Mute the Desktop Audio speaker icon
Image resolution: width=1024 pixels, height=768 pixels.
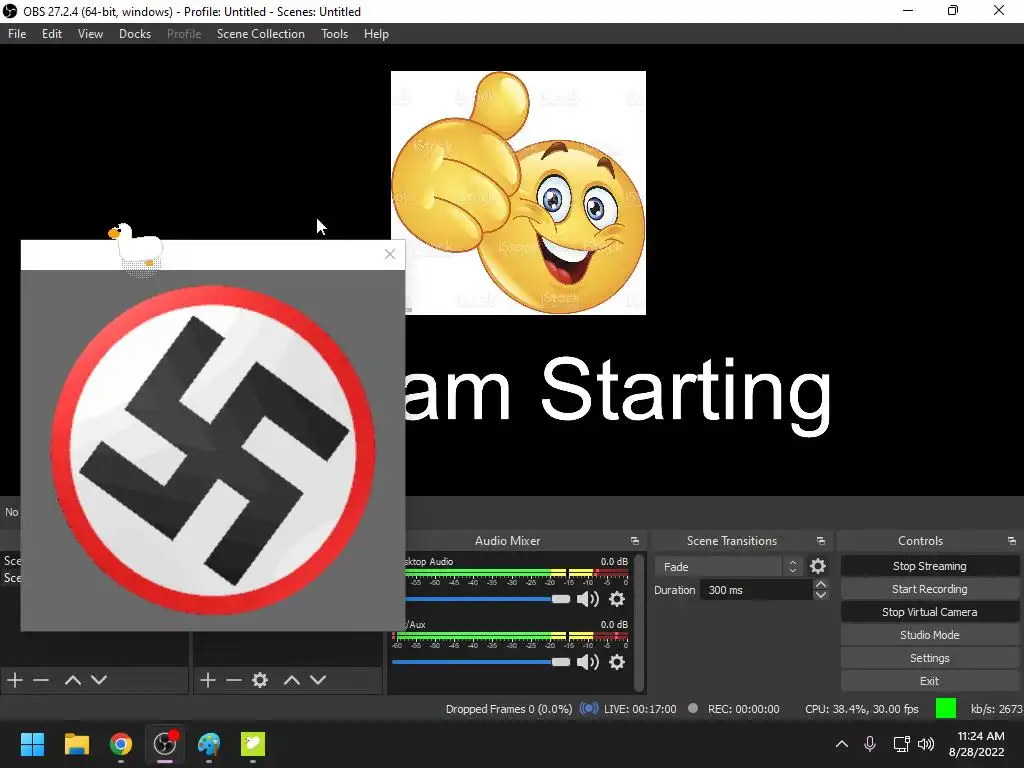[587, 599]
